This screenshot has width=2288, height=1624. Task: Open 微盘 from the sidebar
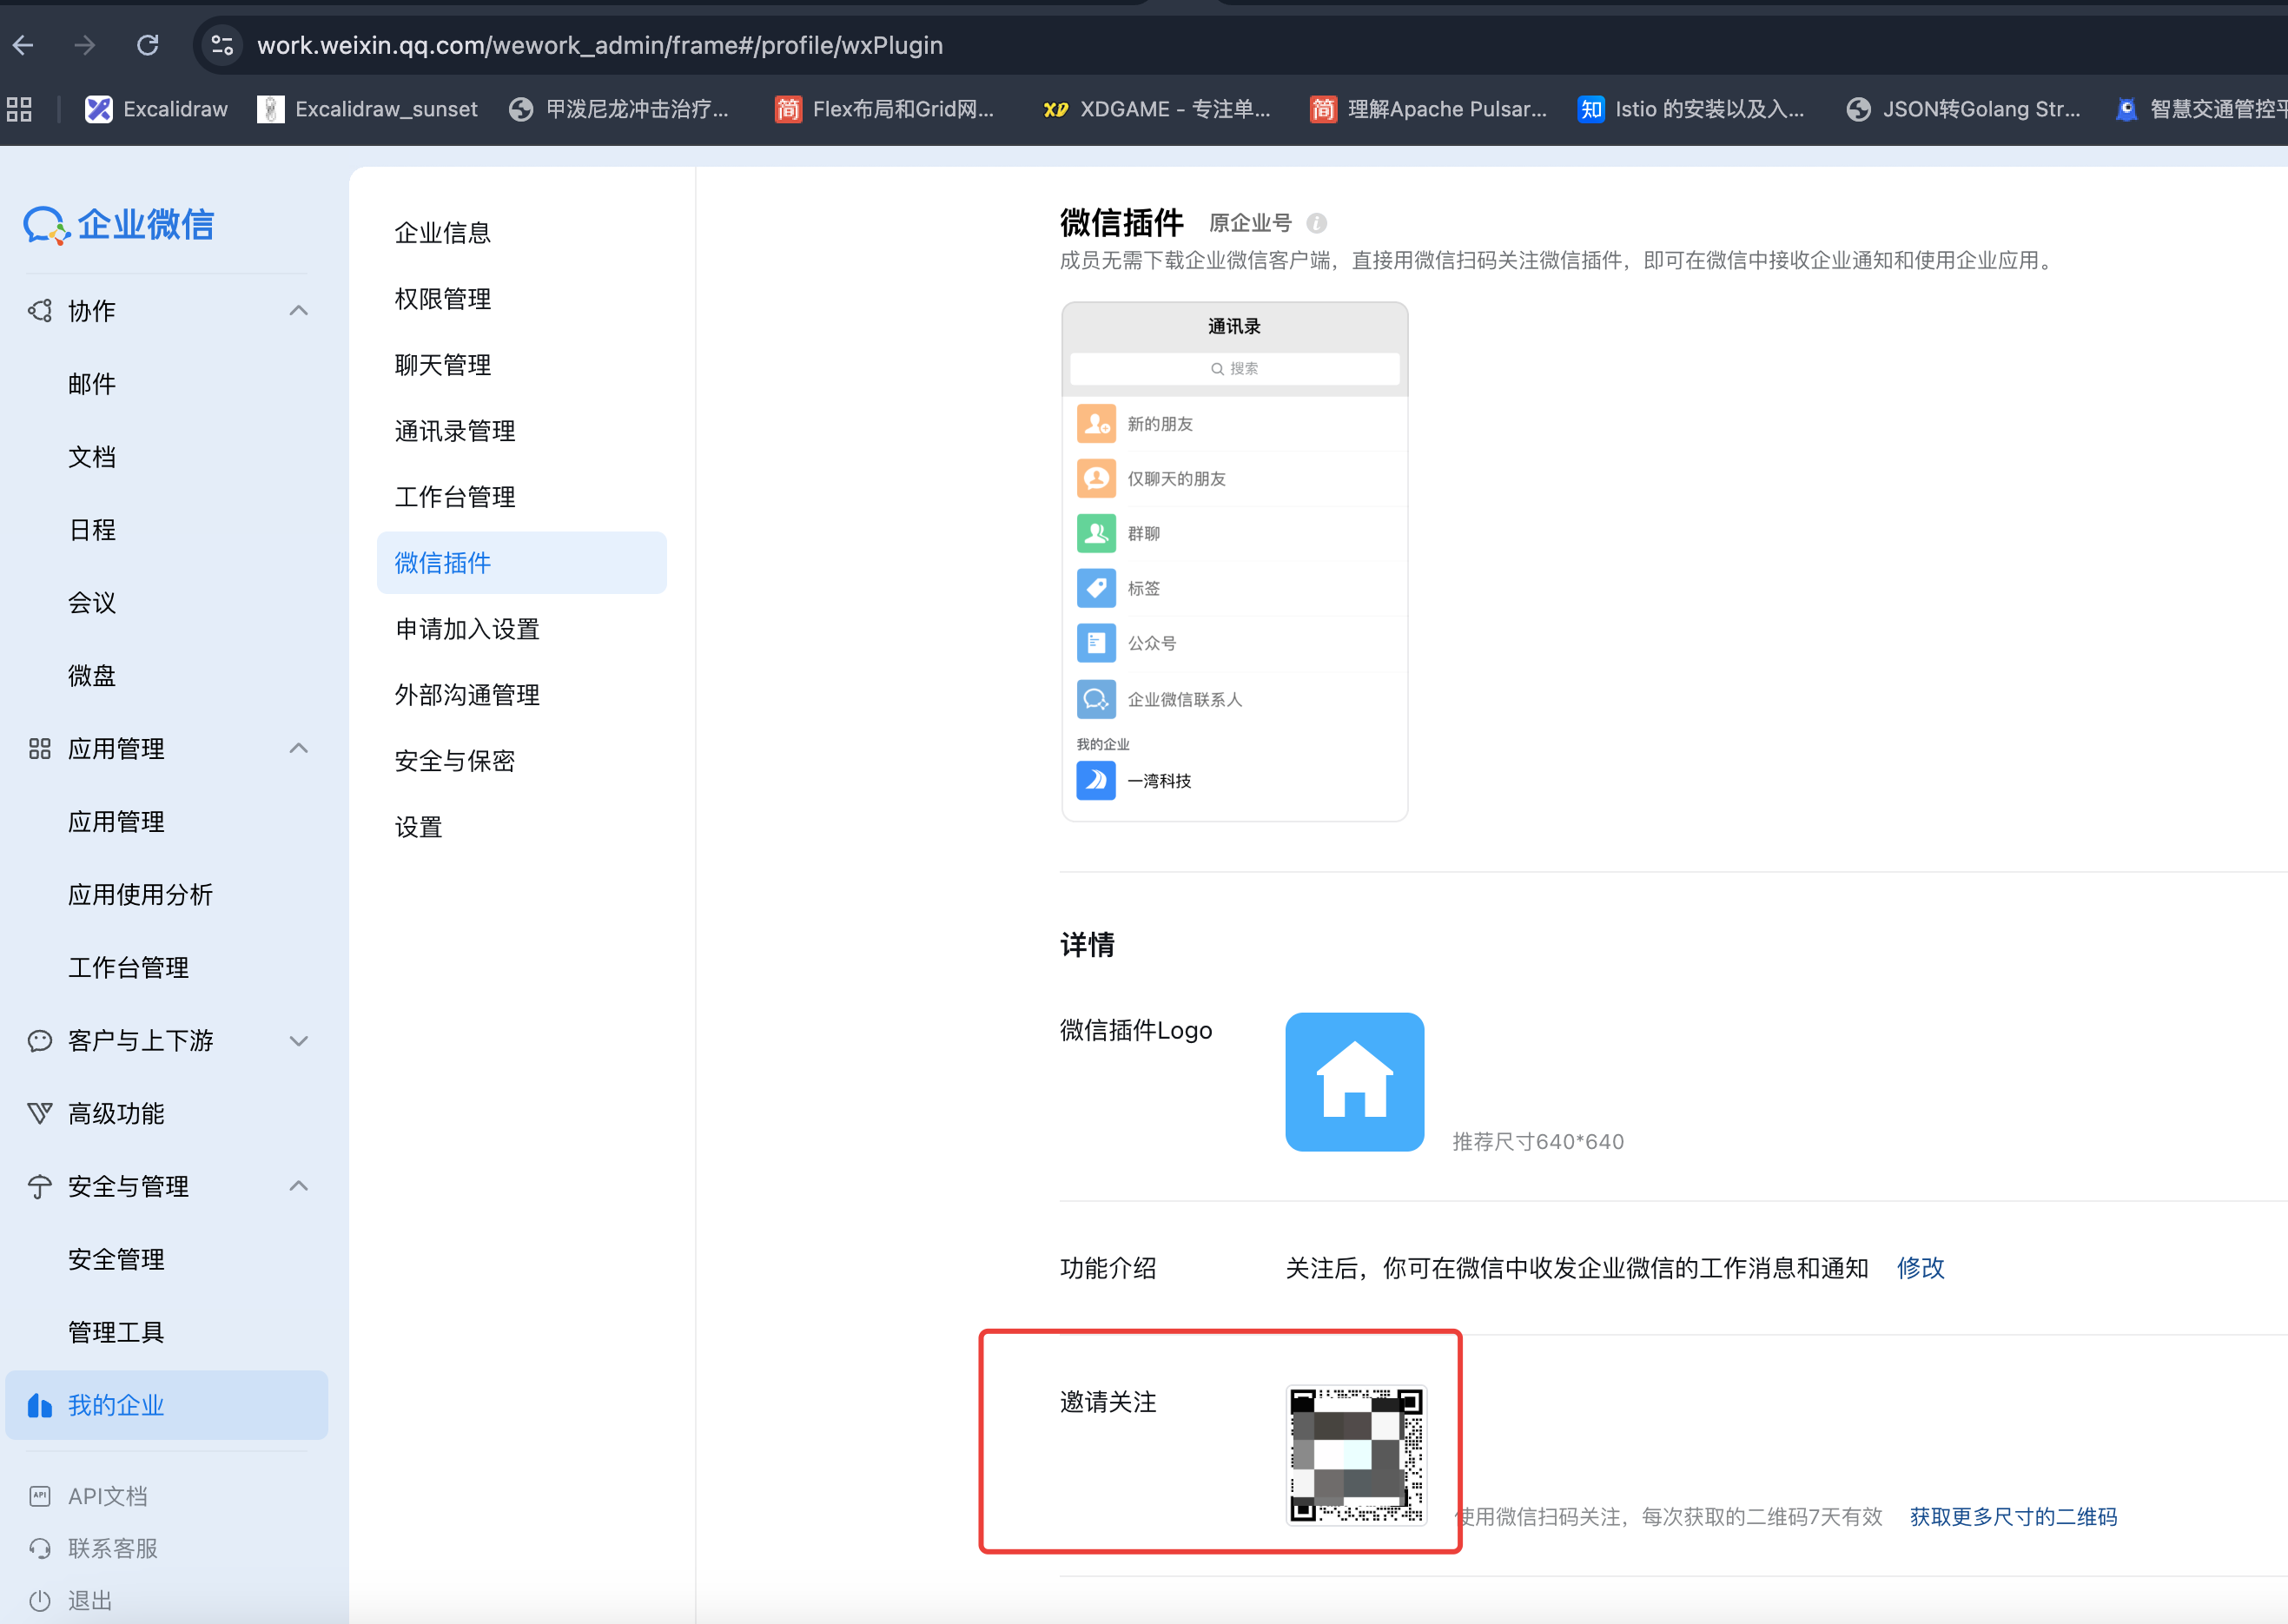pos(91,676)
